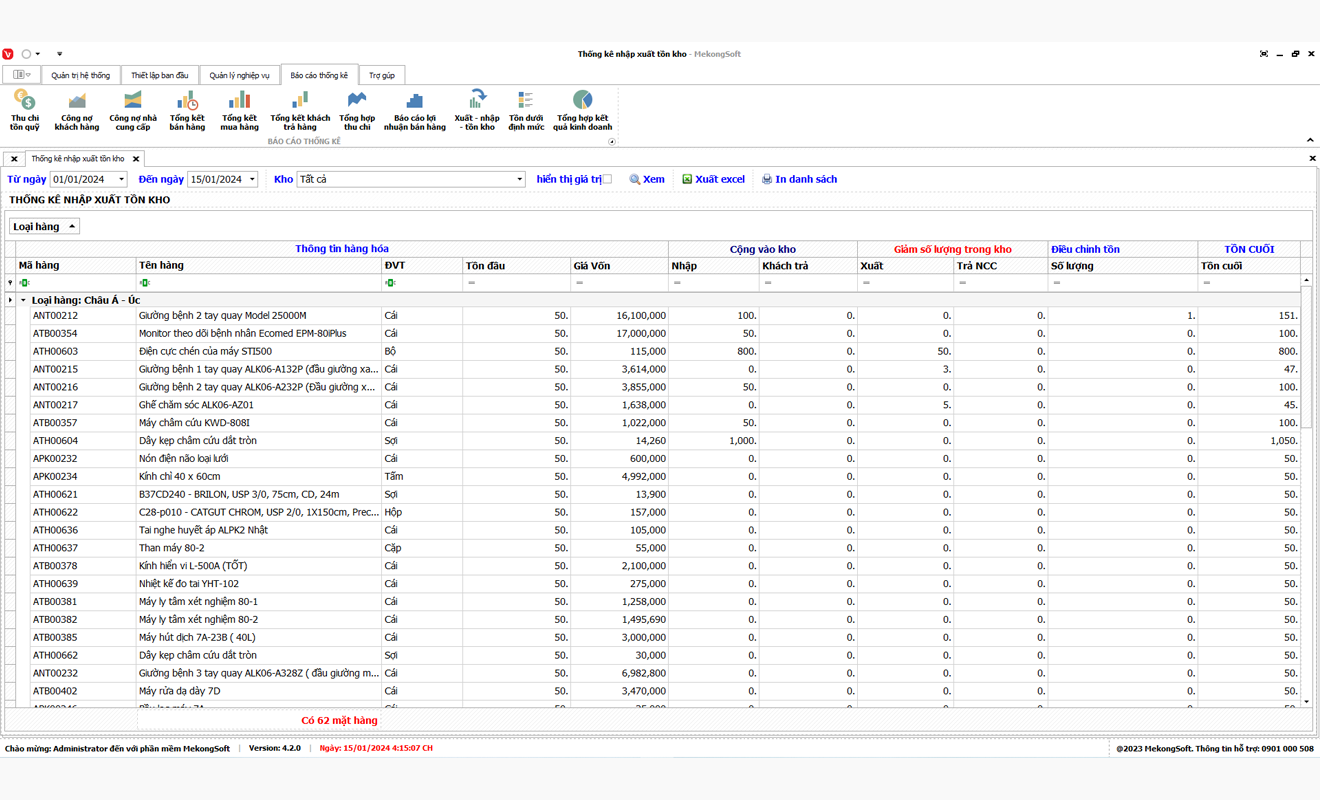Image resolution: width=1320 pixels, height=800 pixels.
Task: Open Báo cáo lợi nhuận bán hàng
Action: click(415, 110)
